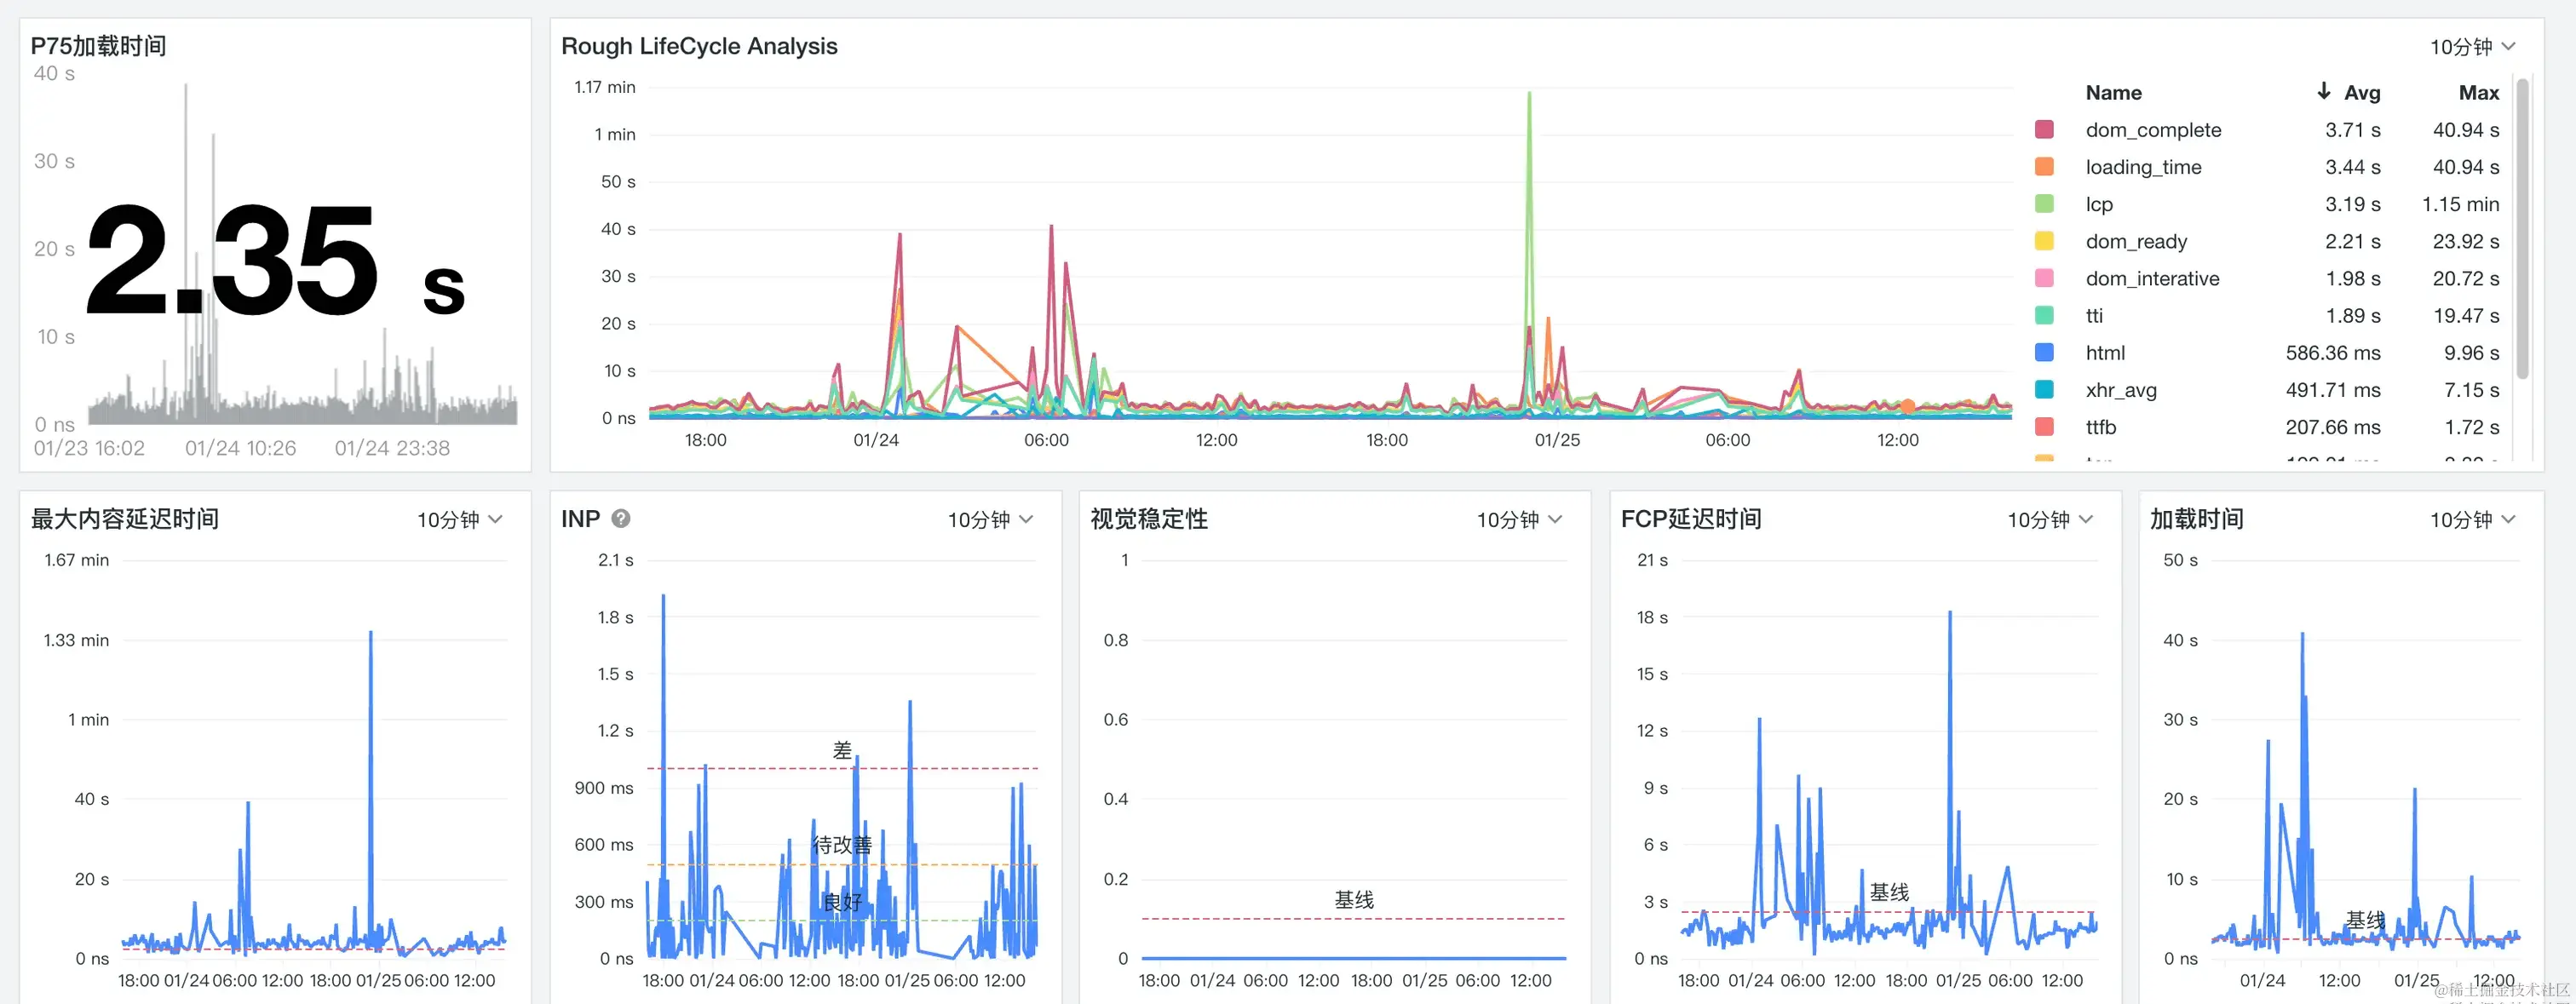Click the Avg sort descending arrow
The height and width of the screenshot is (1004, 2576).
2323,92
